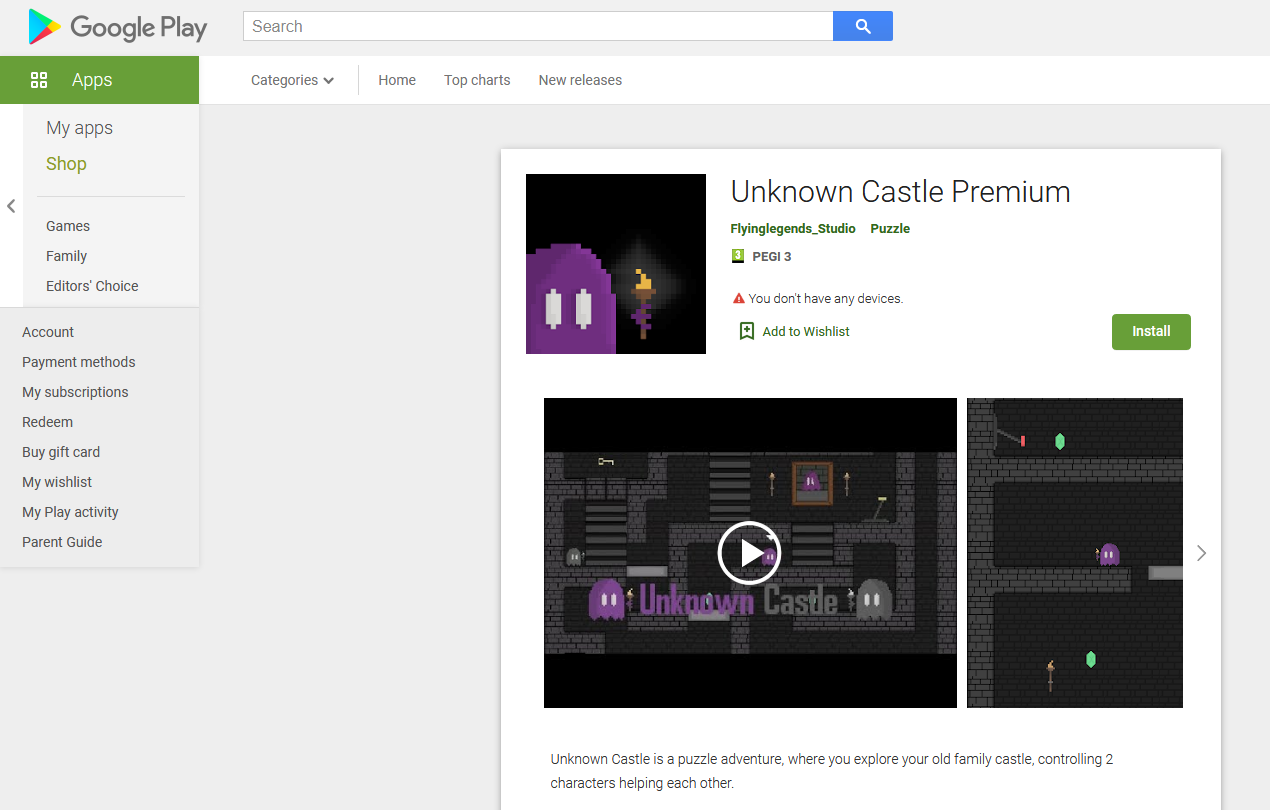
Task: Open the Top charts tab
Action: coord(477,80)
